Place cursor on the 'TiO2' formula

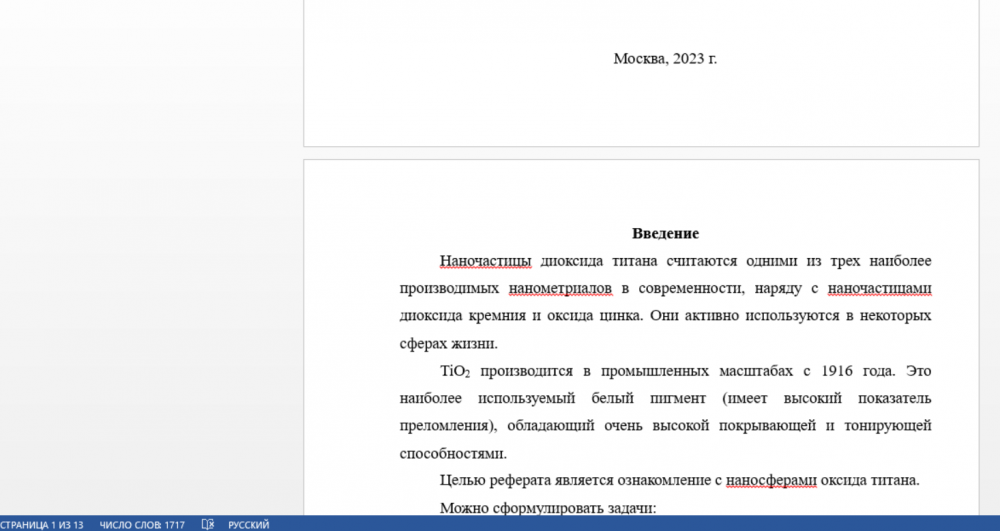(x=454, y=371)
